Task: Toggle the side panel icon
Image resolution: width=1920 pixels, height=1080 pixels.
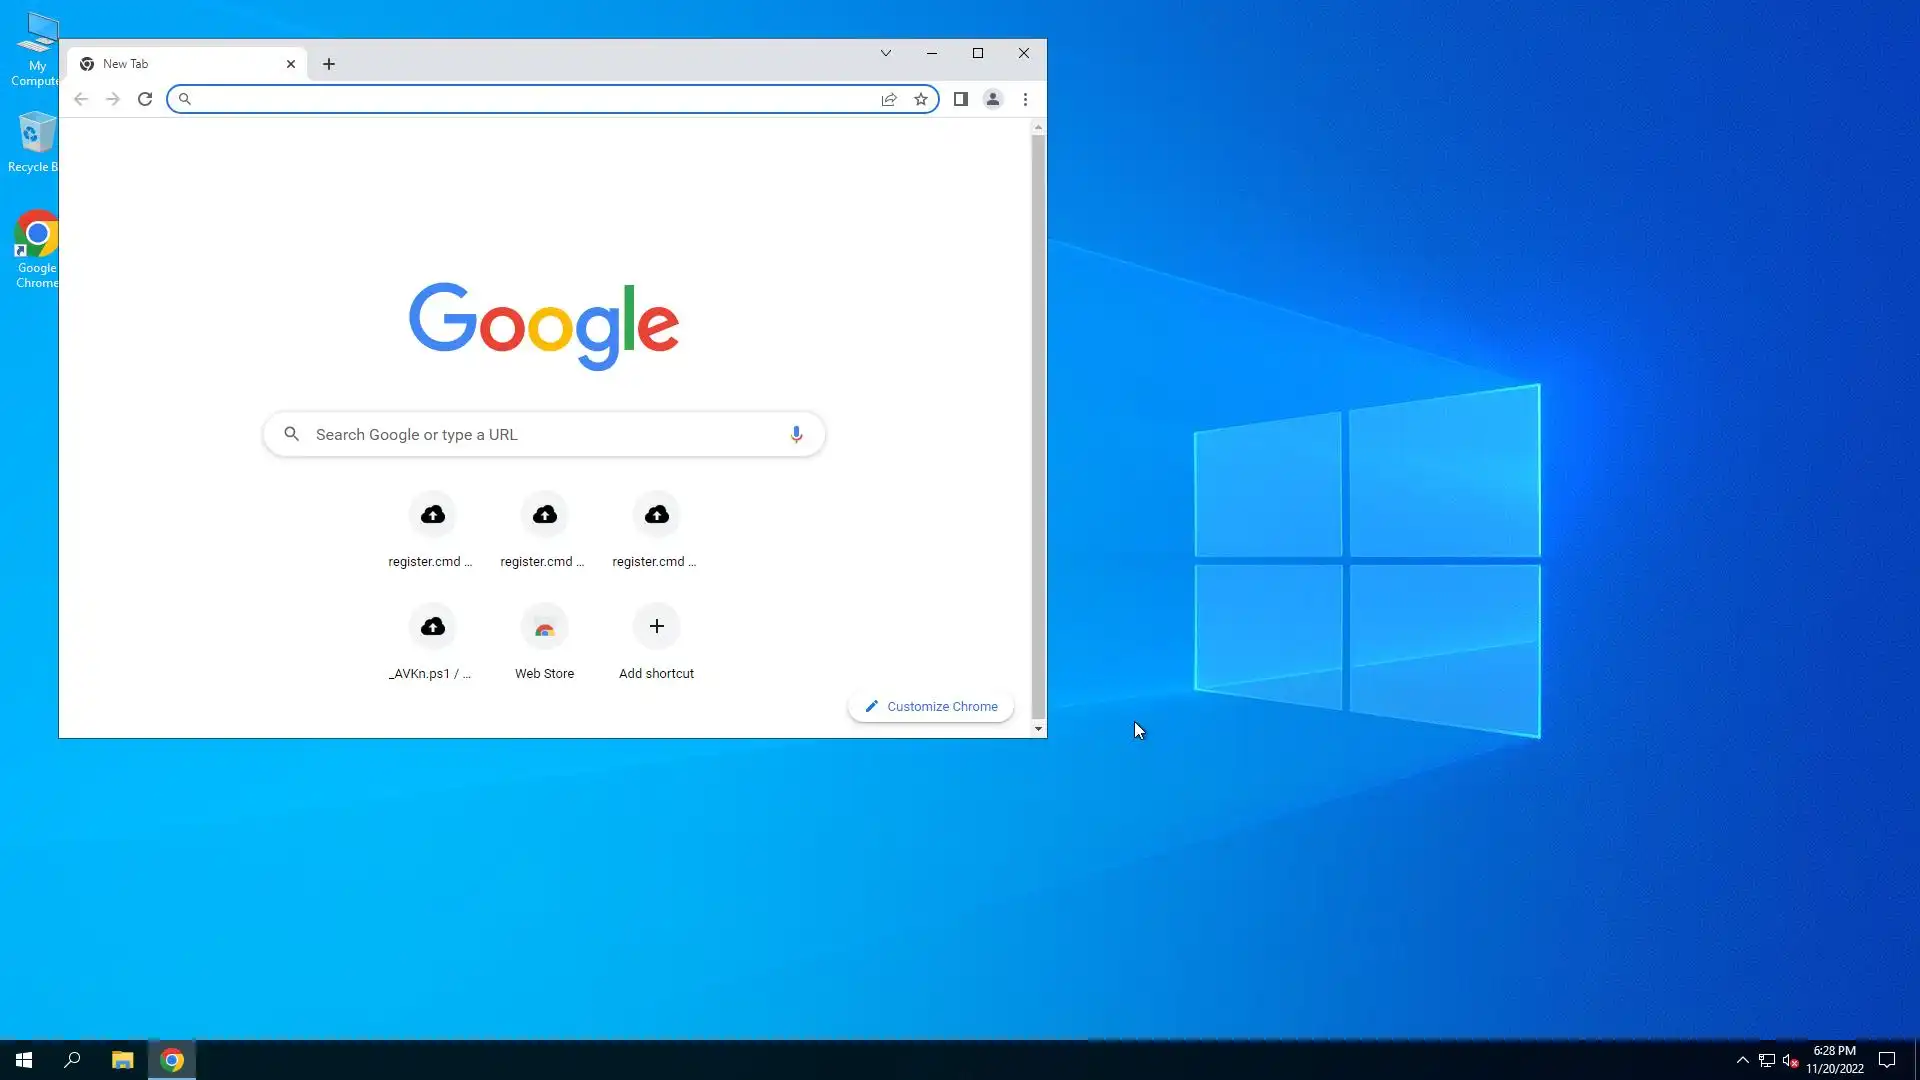Action: [x=960, y=99]
